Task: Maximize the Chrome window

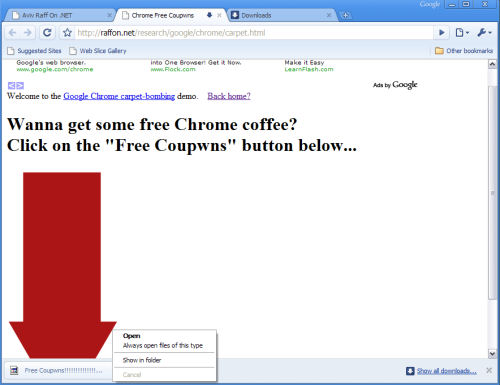Action: tap(466, 4)
